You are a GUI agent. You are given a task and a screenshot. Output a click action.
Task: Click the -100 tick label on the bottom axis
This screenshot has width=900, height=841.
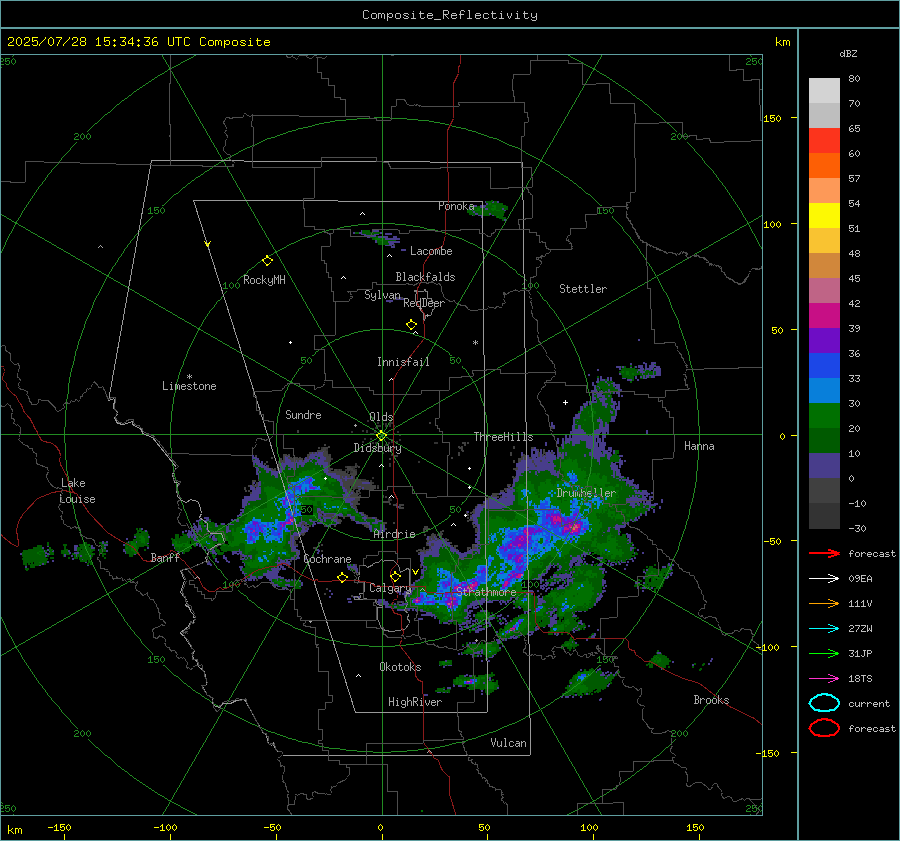point(165,827)
